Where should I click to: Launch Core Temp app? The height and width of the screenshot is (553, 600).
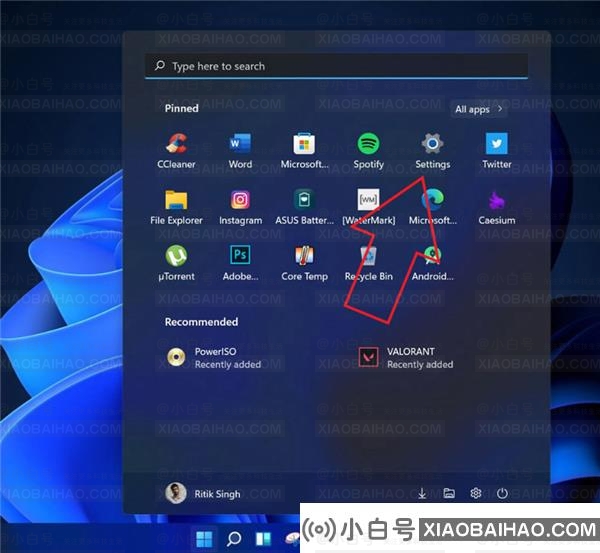click(x=304, y=263)
